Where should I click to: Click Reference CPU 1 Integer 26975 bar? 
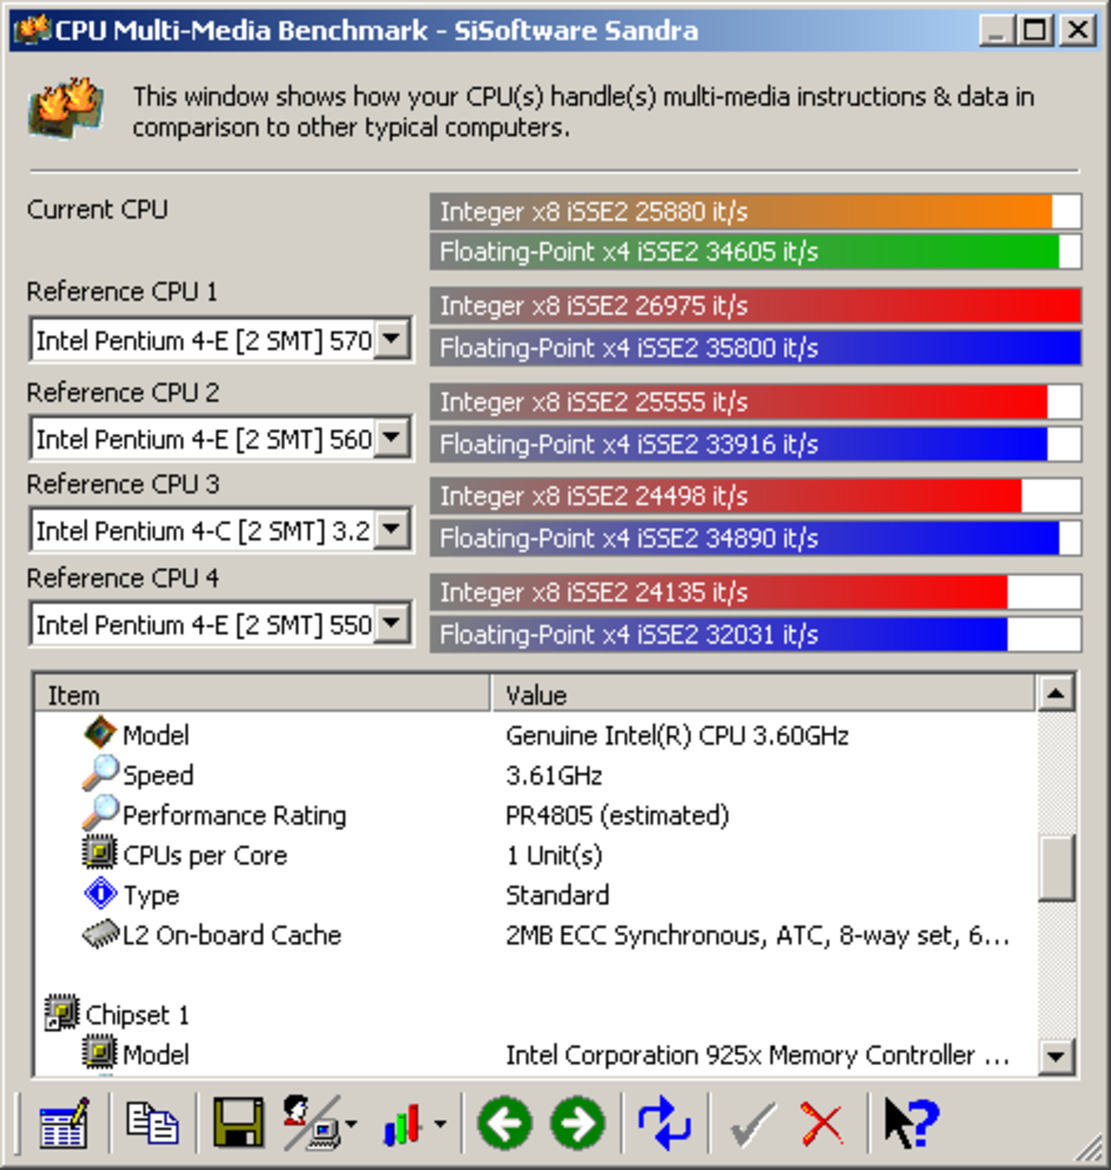(x=755, y=306)
